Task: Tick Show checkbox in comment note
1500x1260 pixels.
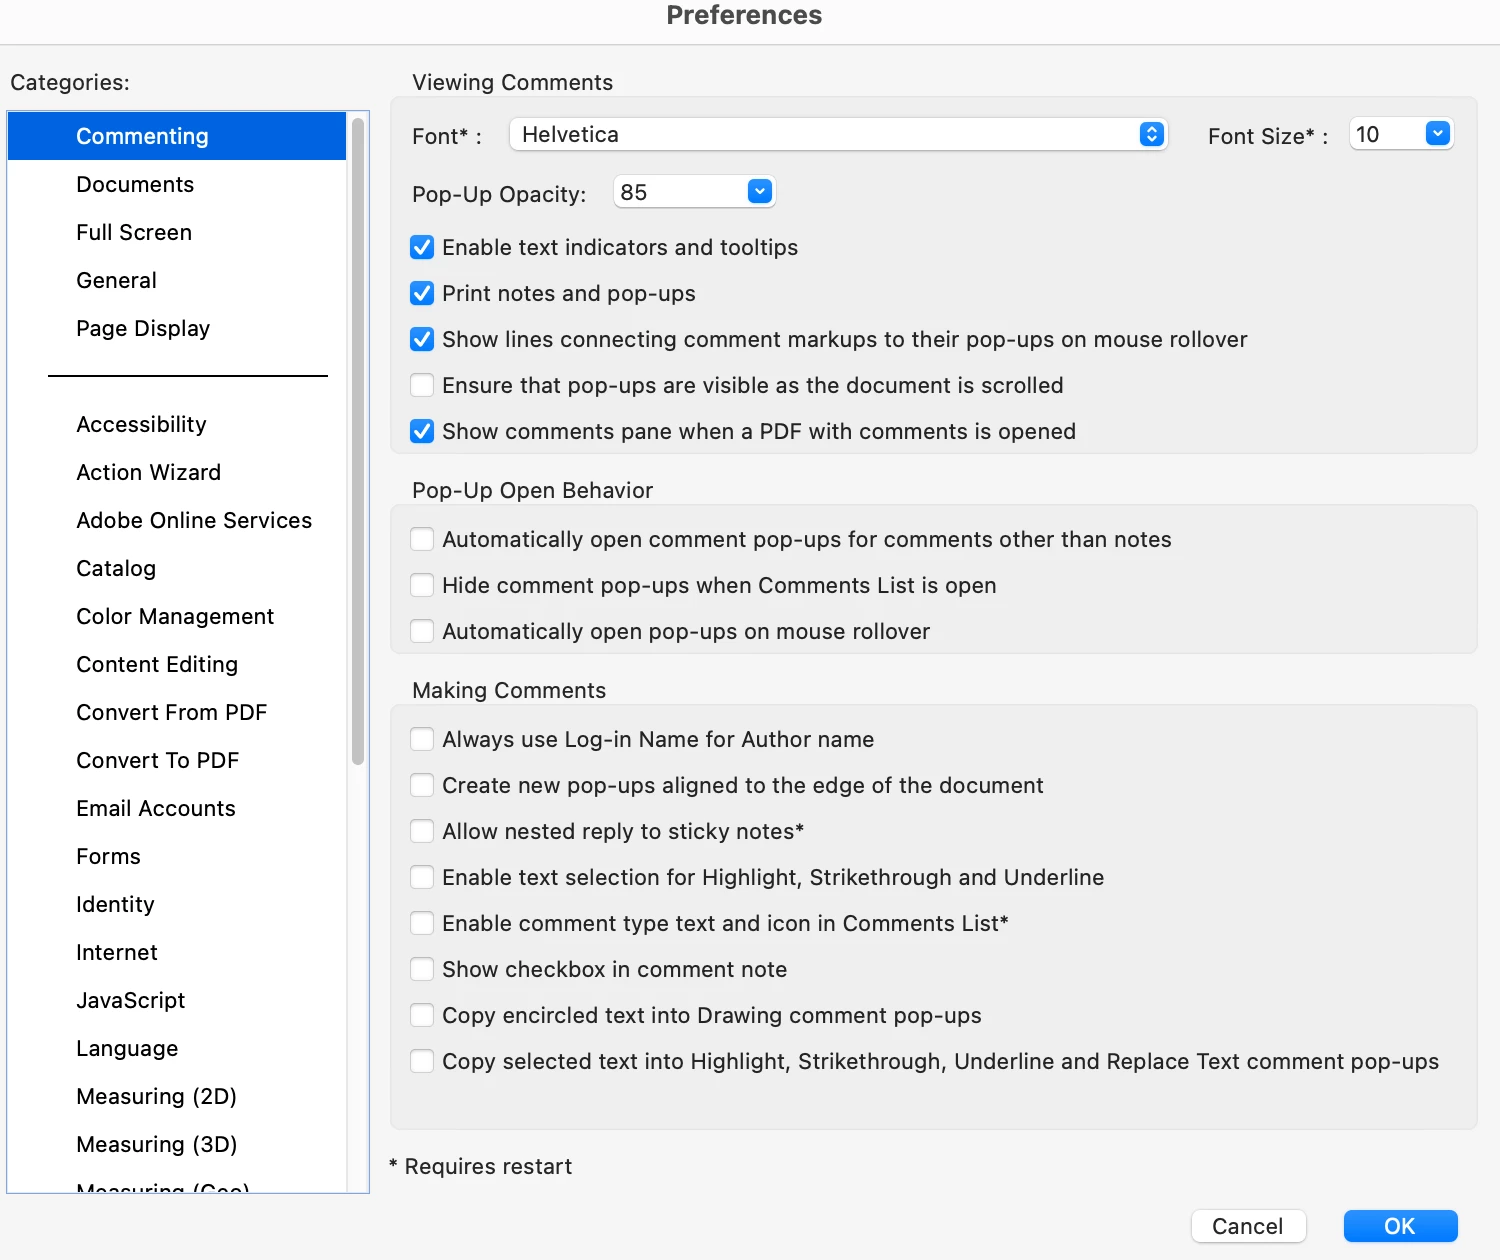Action: pyautogui.click(x=422, y=969)
